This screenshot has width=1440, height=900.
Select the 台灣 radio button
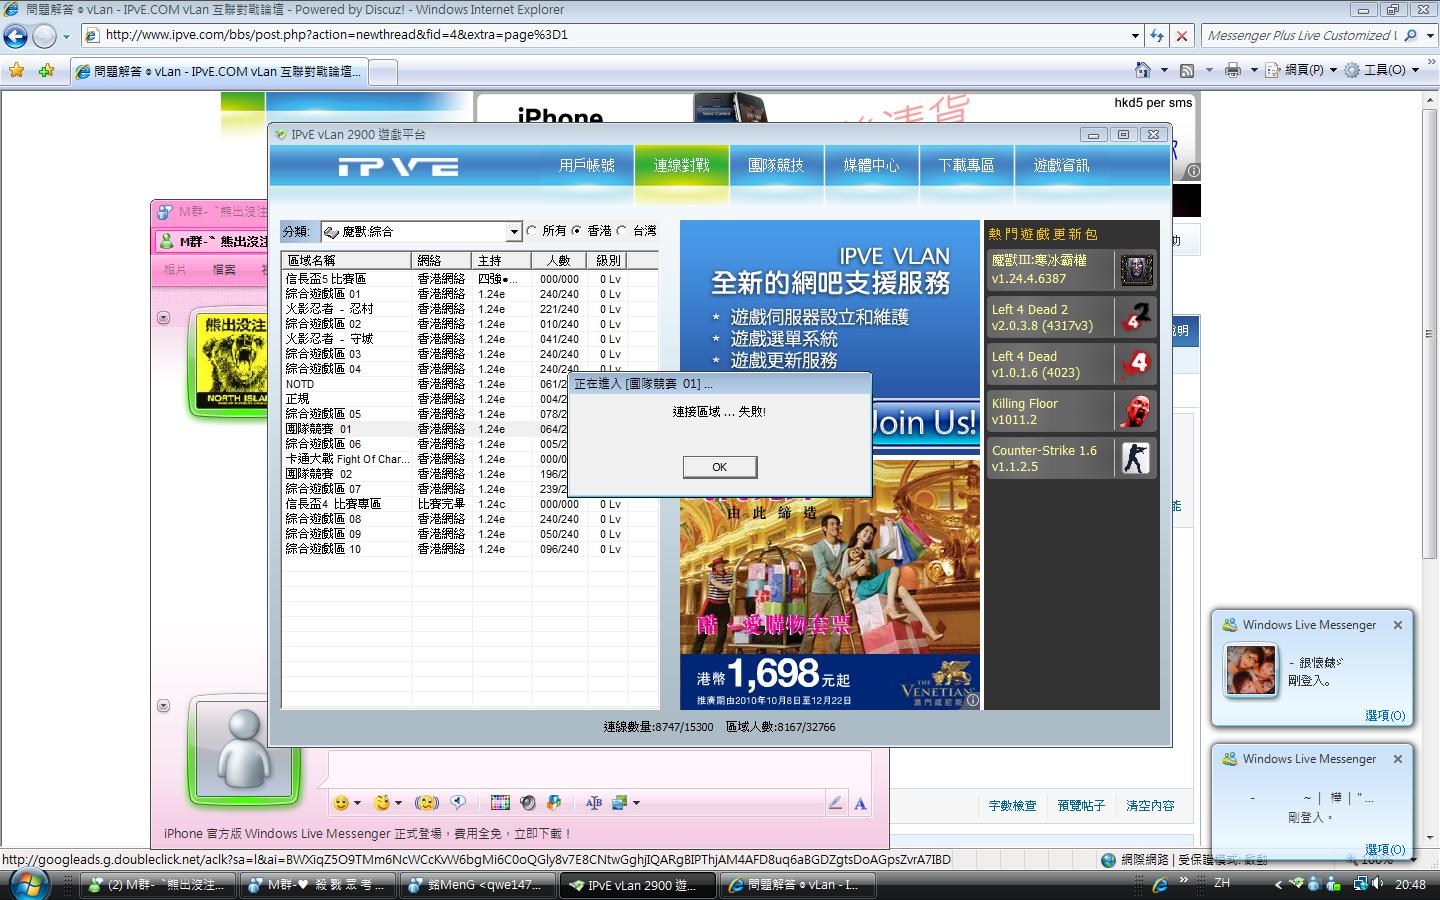[622, 231]
